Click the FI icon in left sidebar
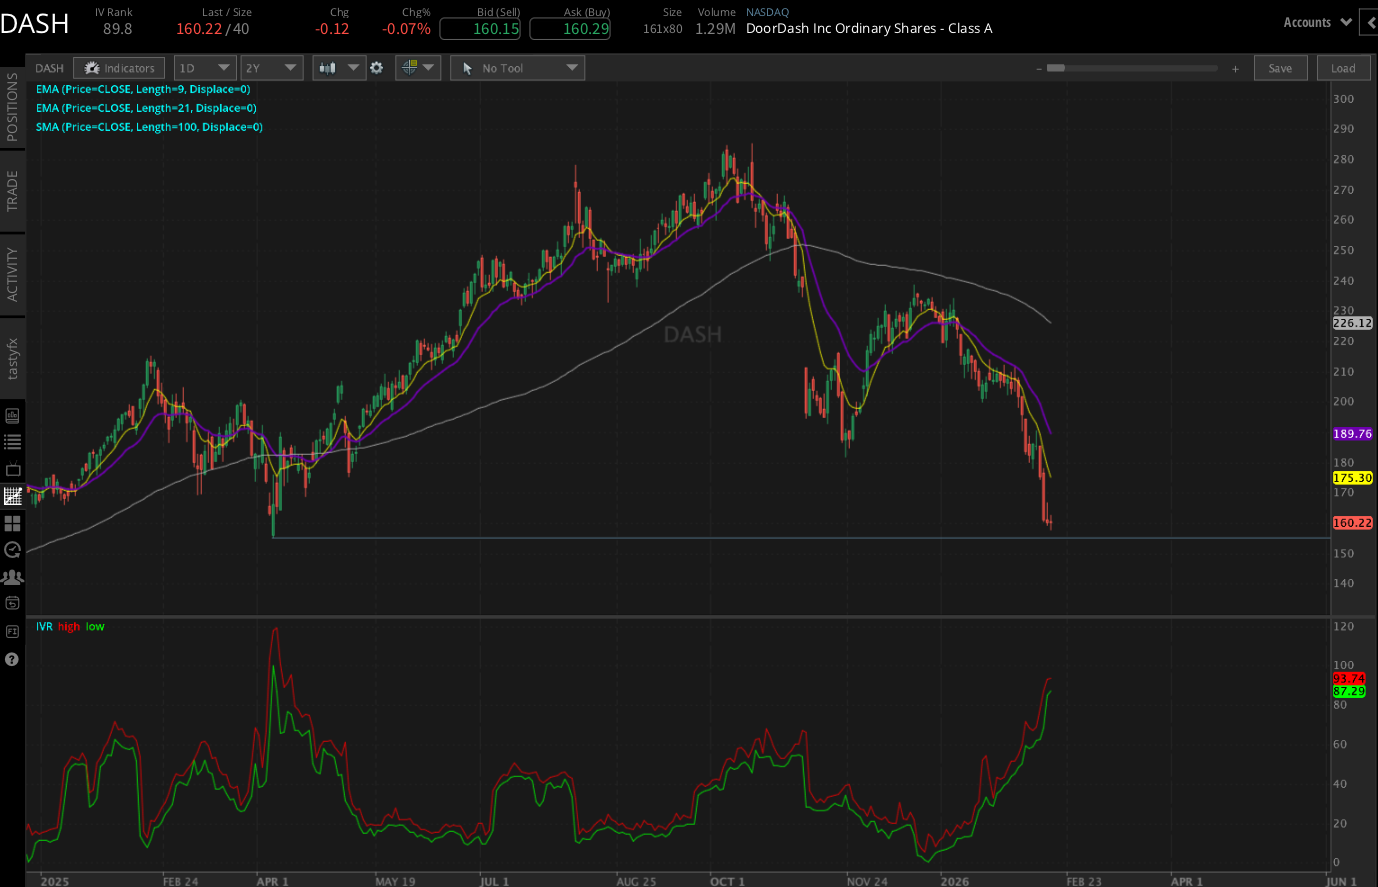Image resolution: width=1378 pixels, height=887 pixels. pos(13,631)
